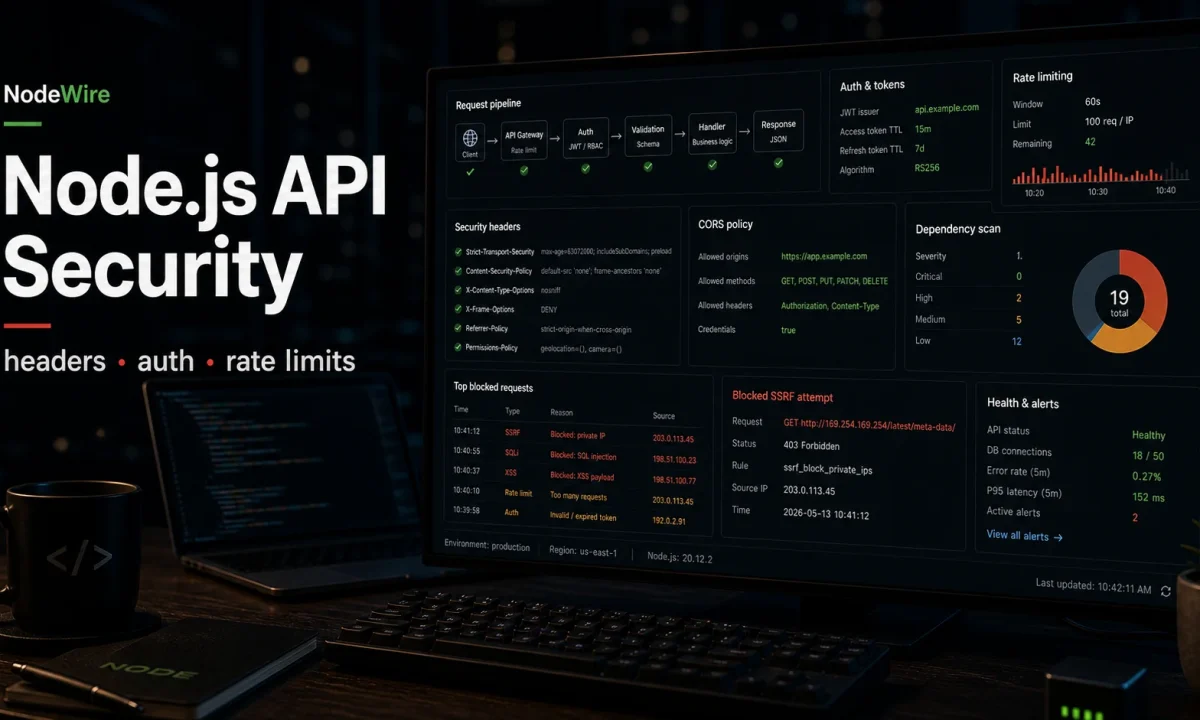Click the Low severity count 12
The width and height of the screenshot is (1200, 720).
1016,341
